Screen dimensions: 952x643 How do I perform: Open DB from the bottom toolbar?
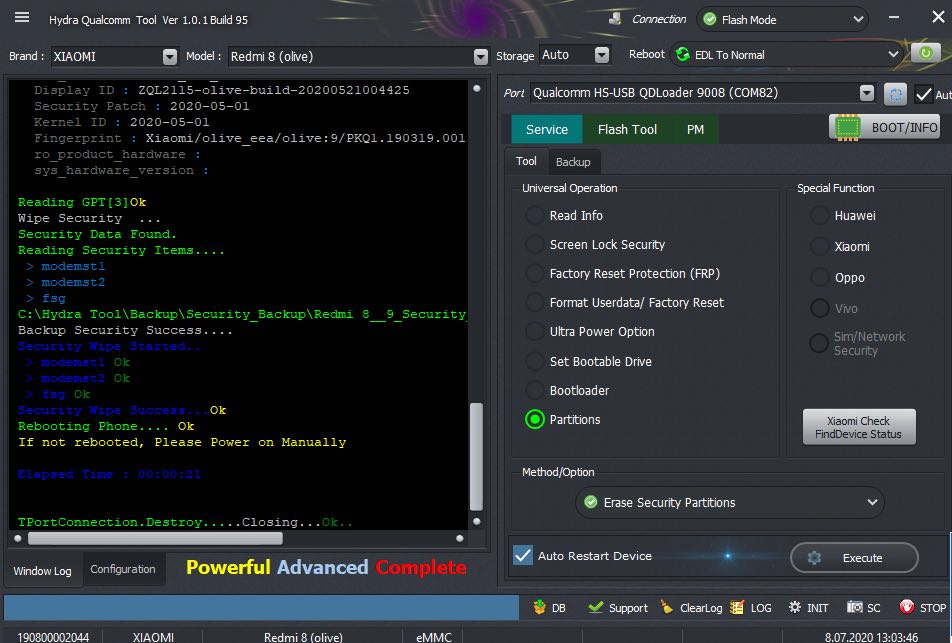coord(549,608)
